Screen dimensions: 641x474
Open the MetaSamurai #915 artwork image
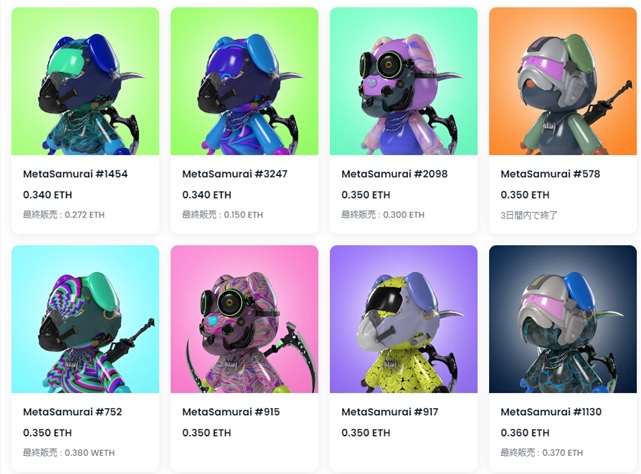(244, 319)
